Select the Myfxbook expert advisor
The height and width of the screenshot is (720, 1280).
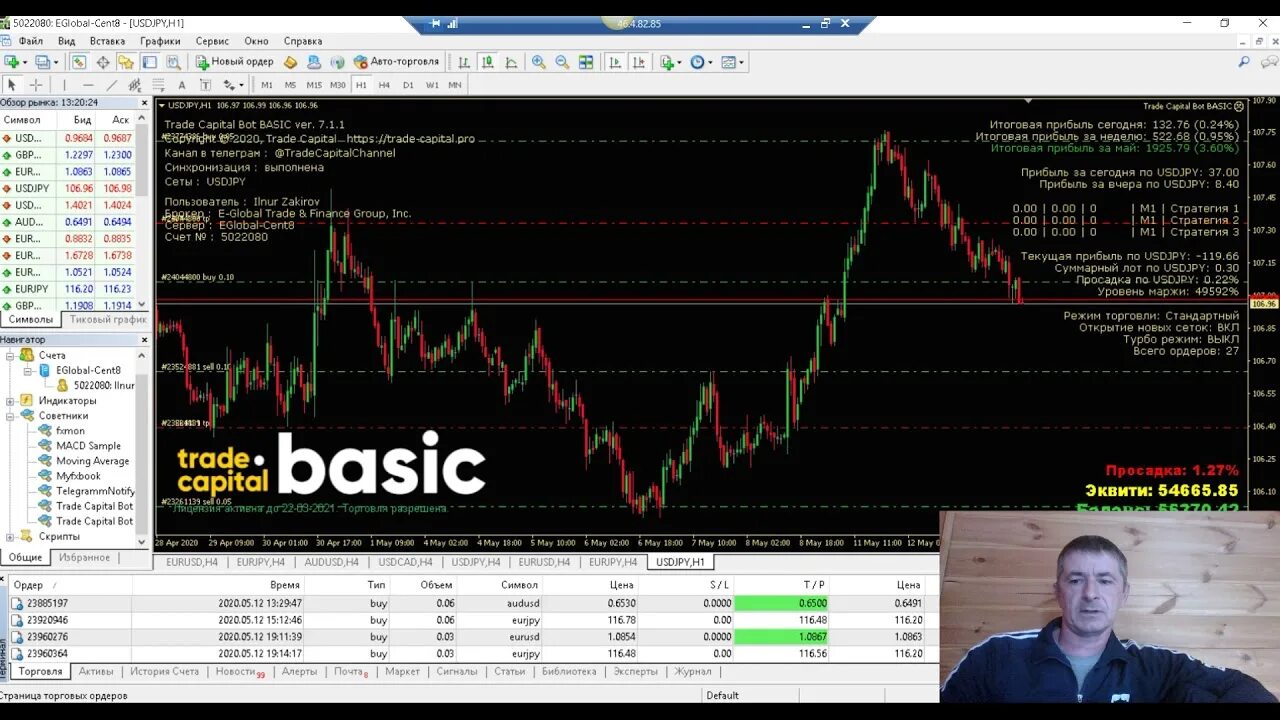coord(78,476)
